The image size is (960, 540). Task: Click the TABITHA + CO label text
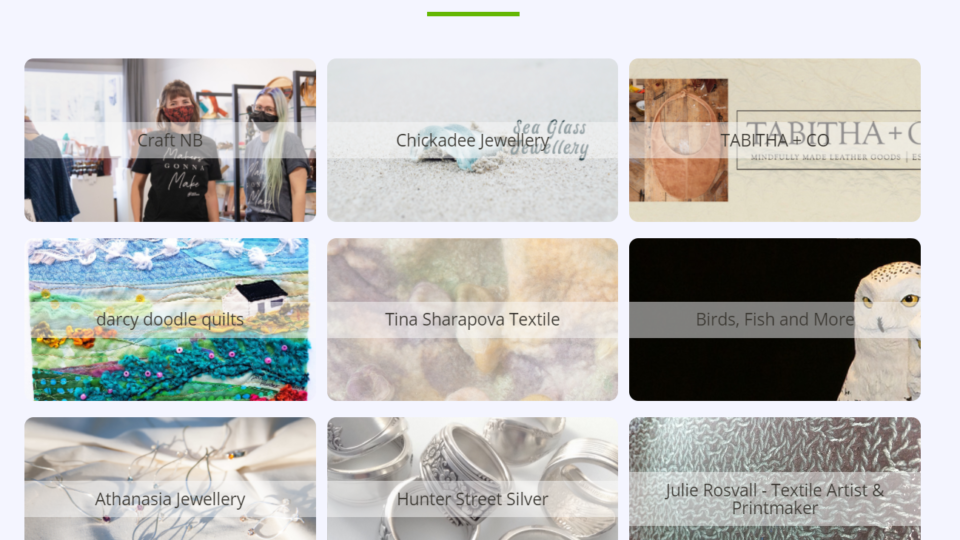(x=775, y=140)
